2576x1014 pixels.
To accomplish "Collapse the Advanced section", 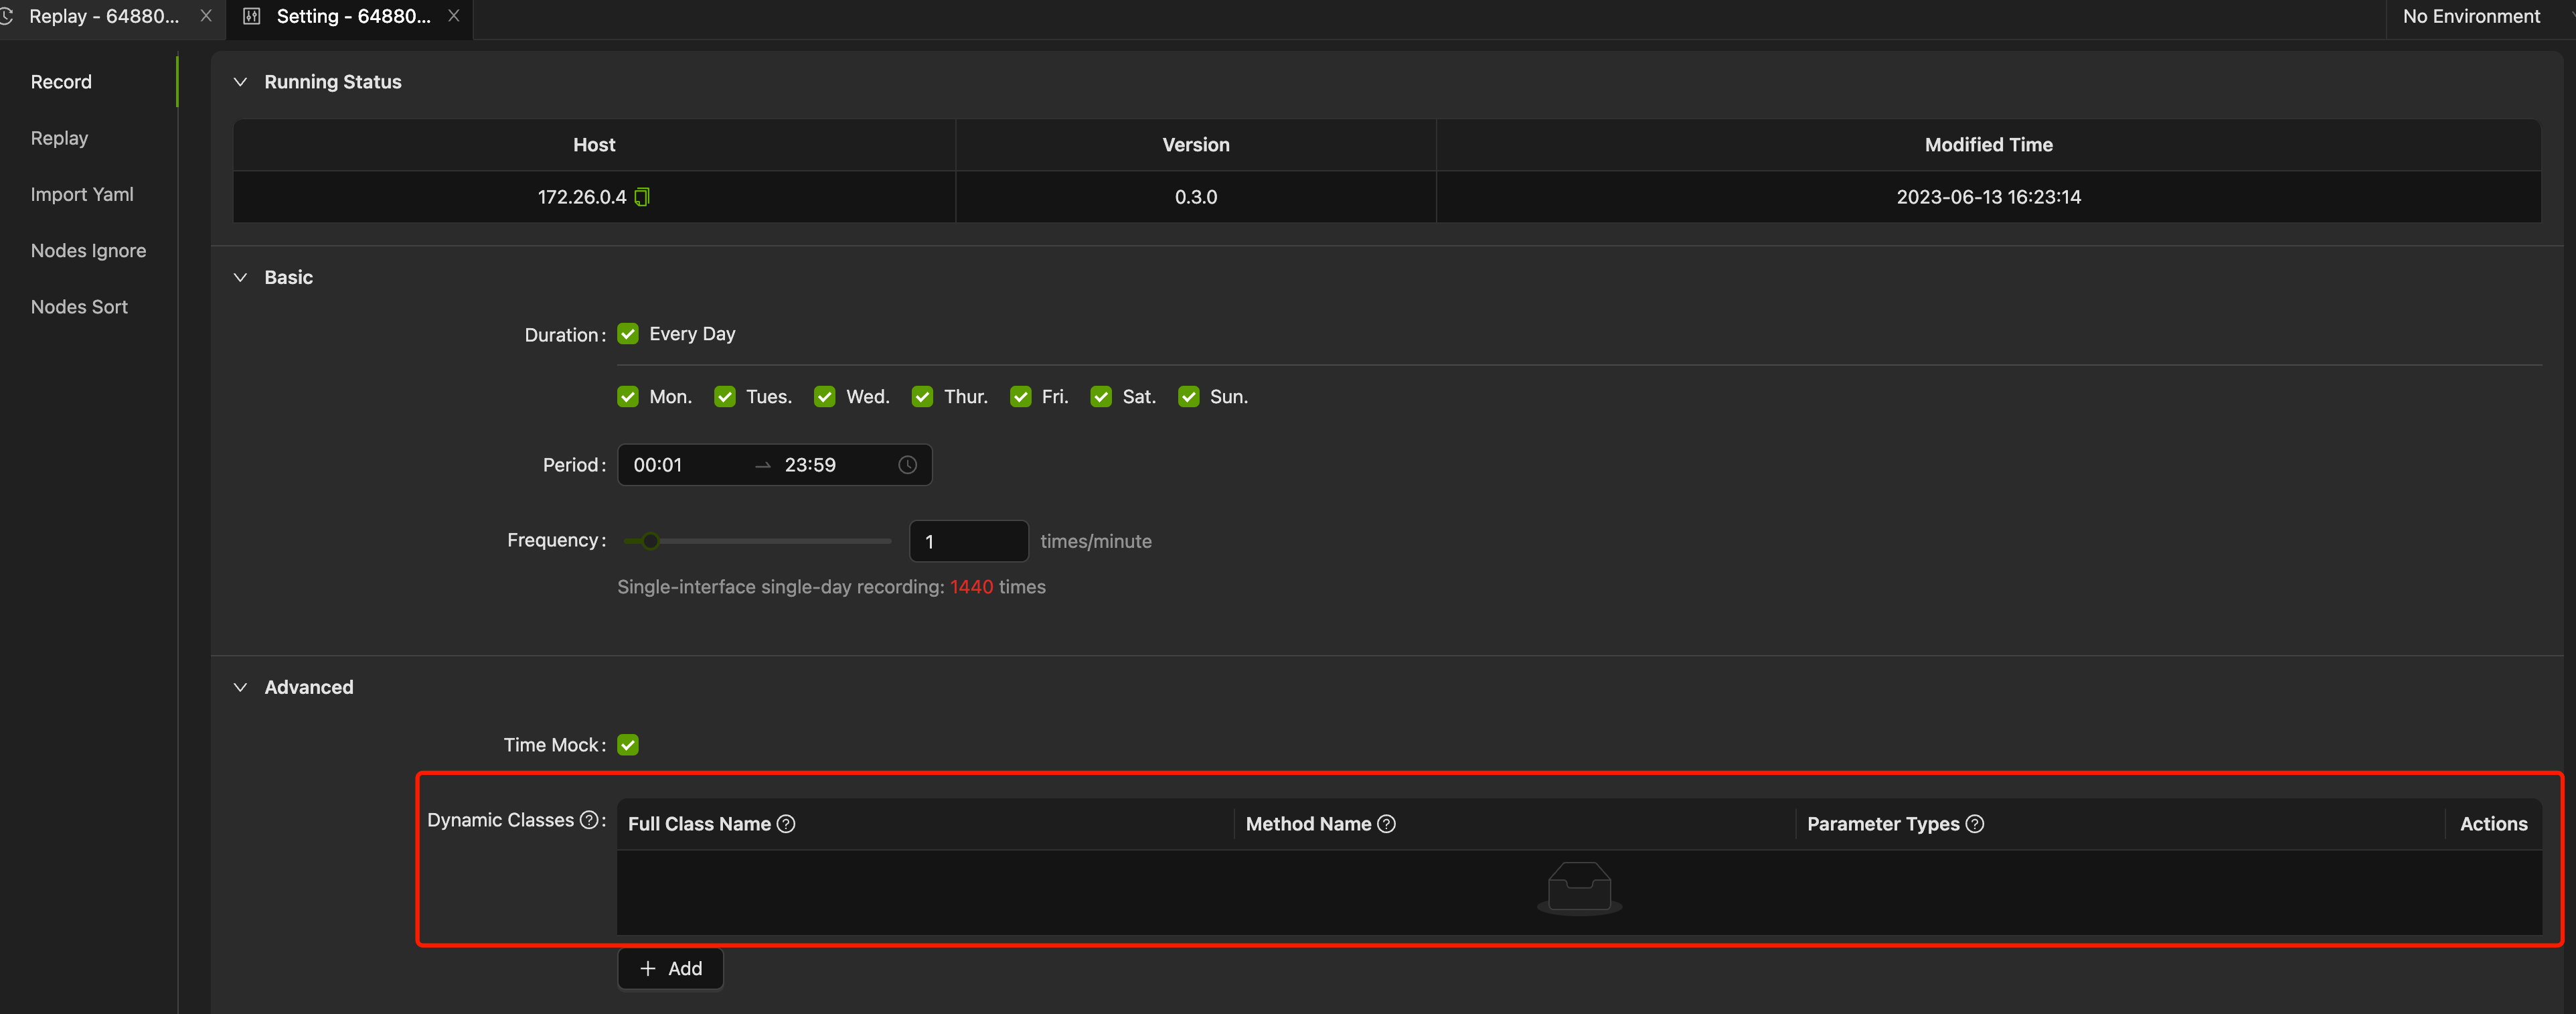I will pos(240,688).
